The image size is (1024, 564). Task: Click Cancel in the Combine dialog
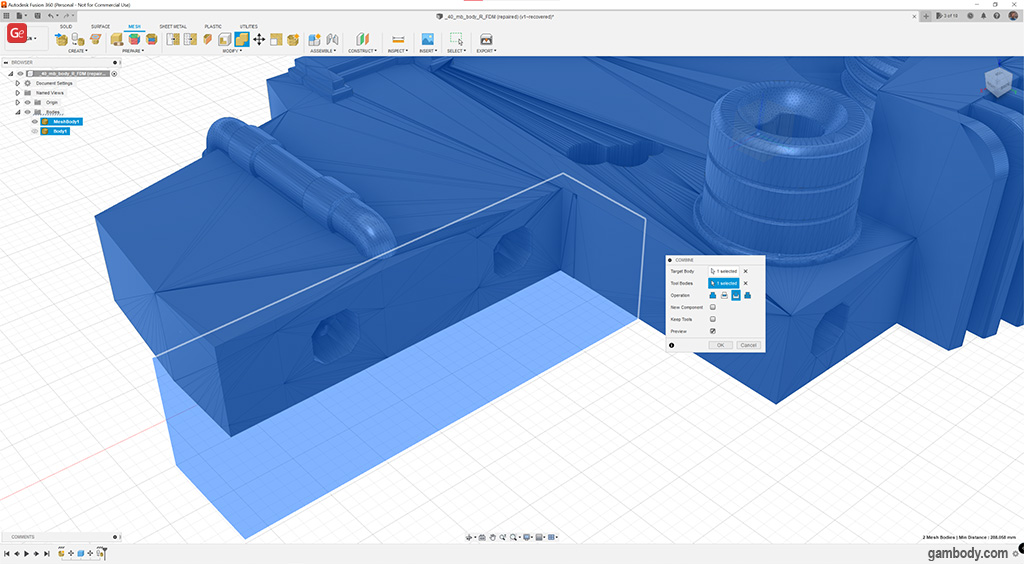point(748,345)
